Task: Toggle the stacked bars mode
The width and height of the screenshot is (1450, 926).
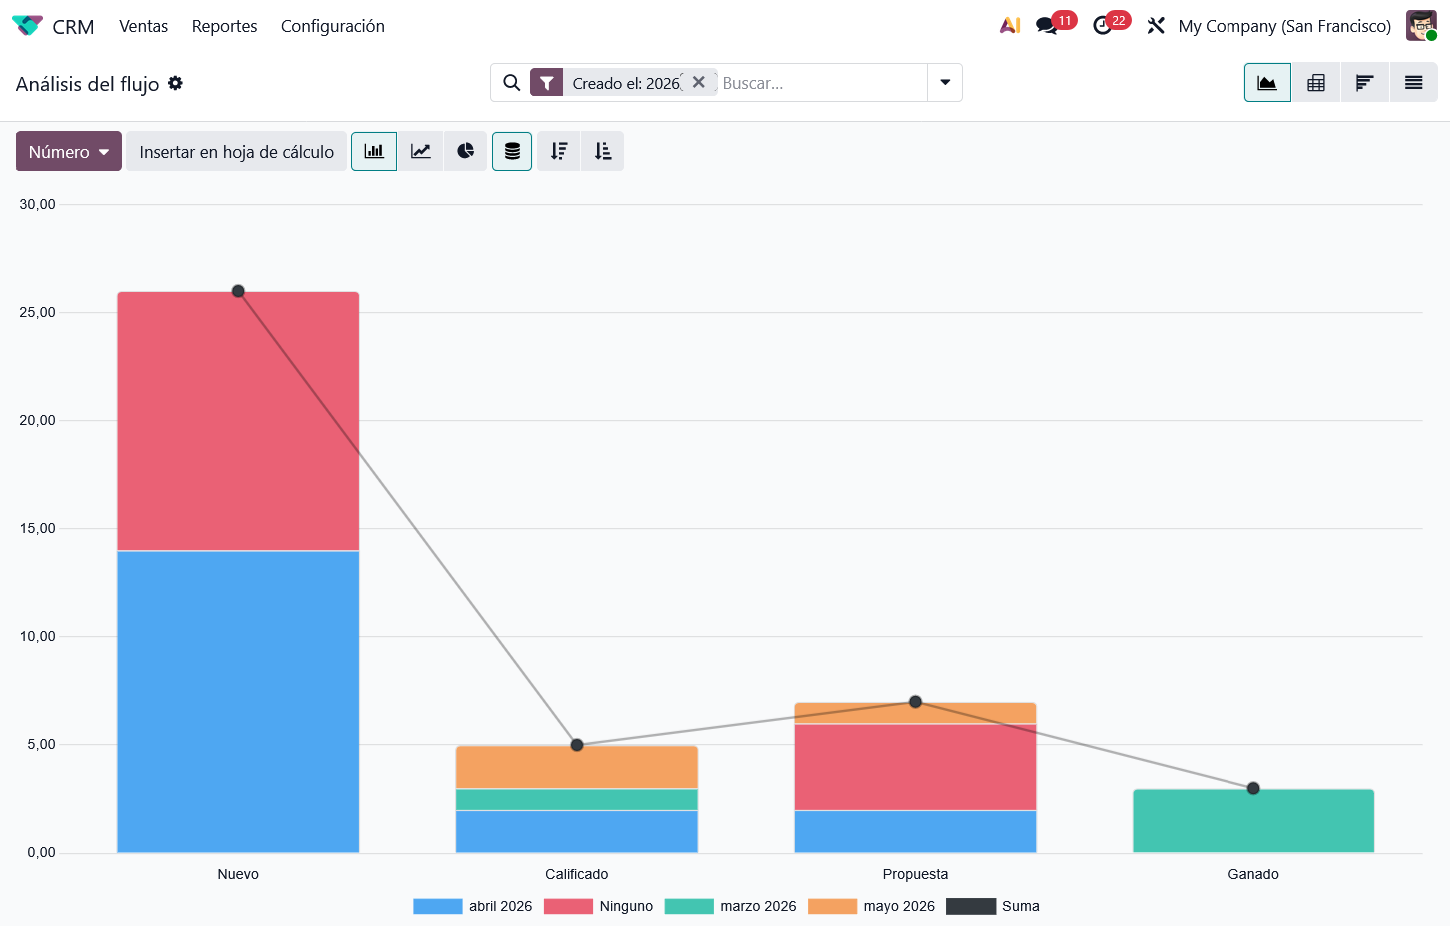Action: tap(512, 151)
